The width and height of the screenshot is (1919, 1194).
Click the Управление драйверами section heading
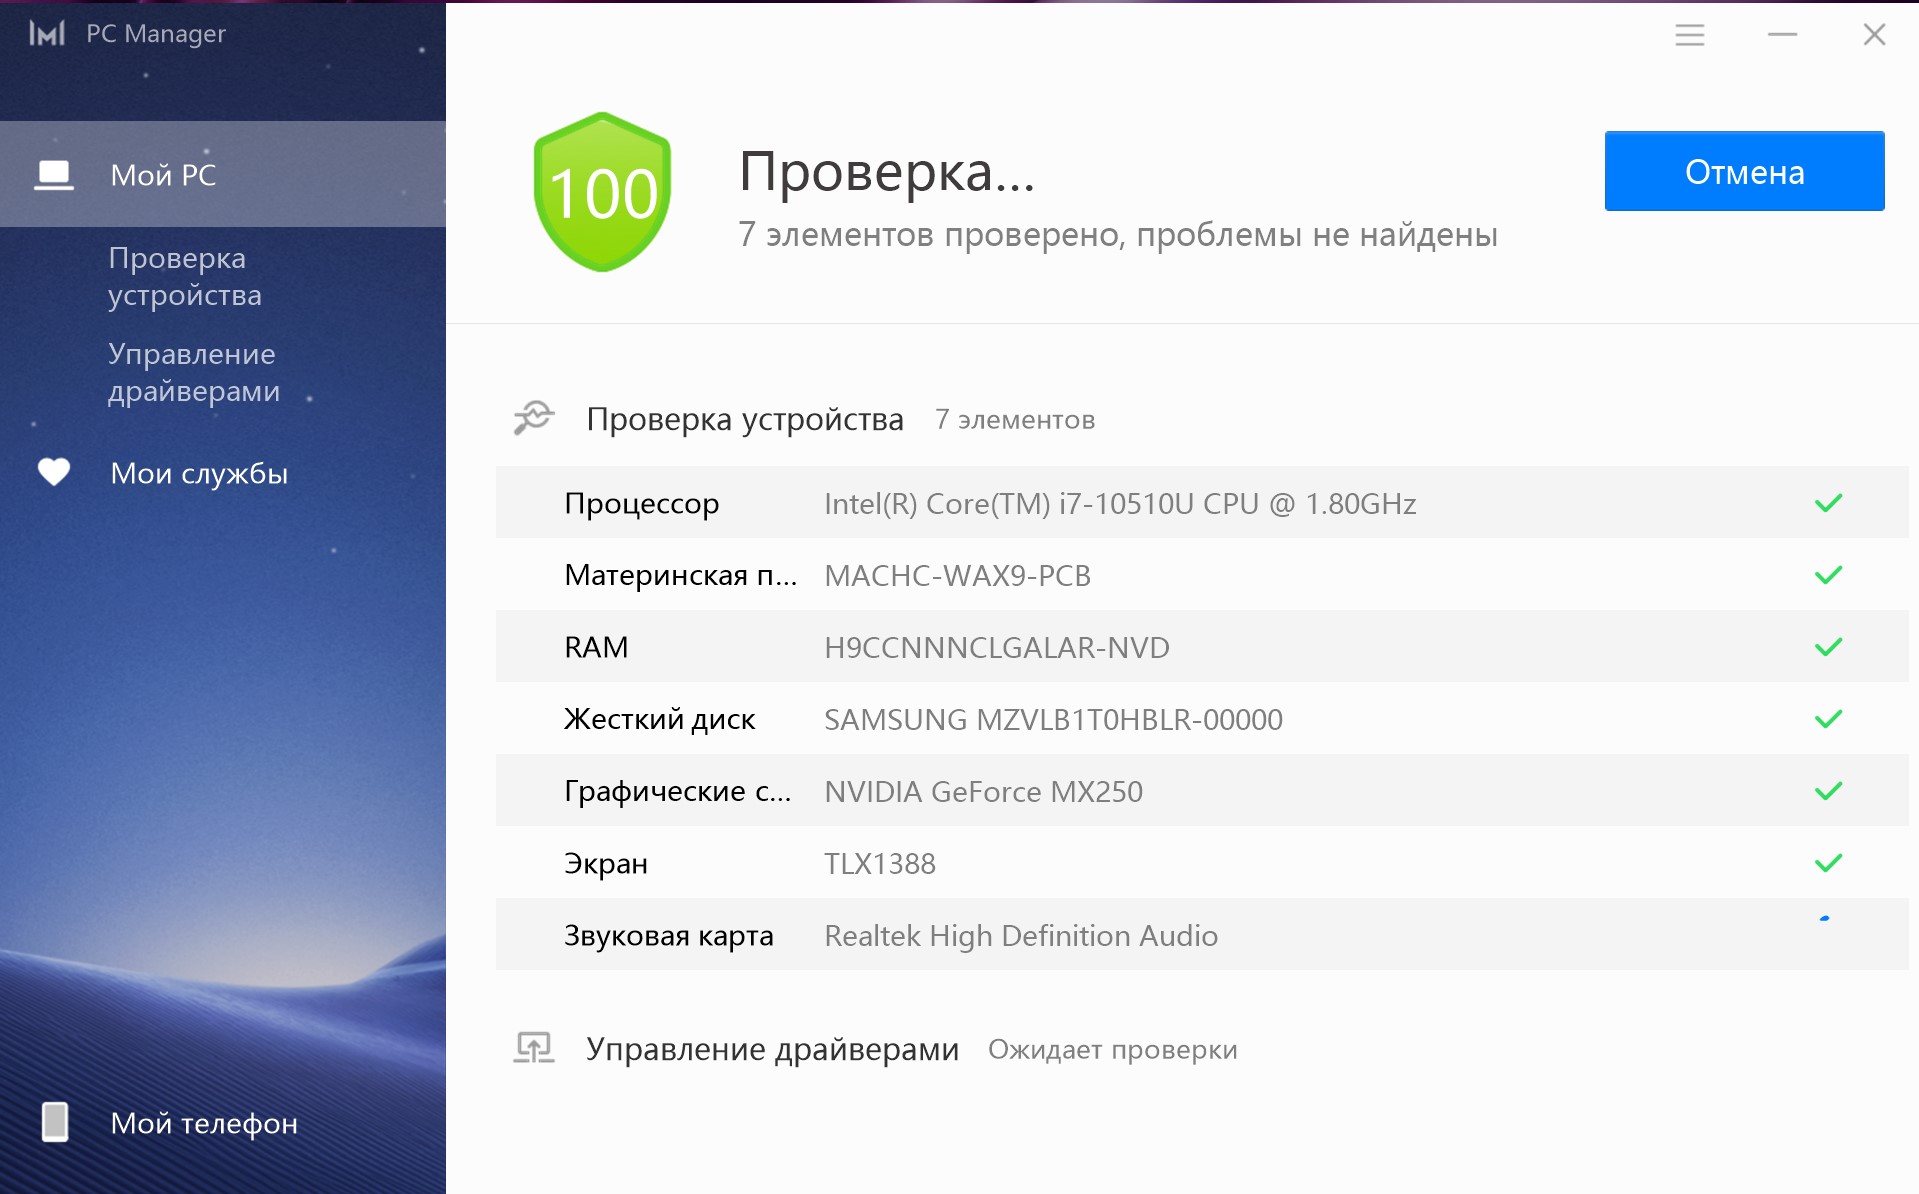click(773, 1049)
